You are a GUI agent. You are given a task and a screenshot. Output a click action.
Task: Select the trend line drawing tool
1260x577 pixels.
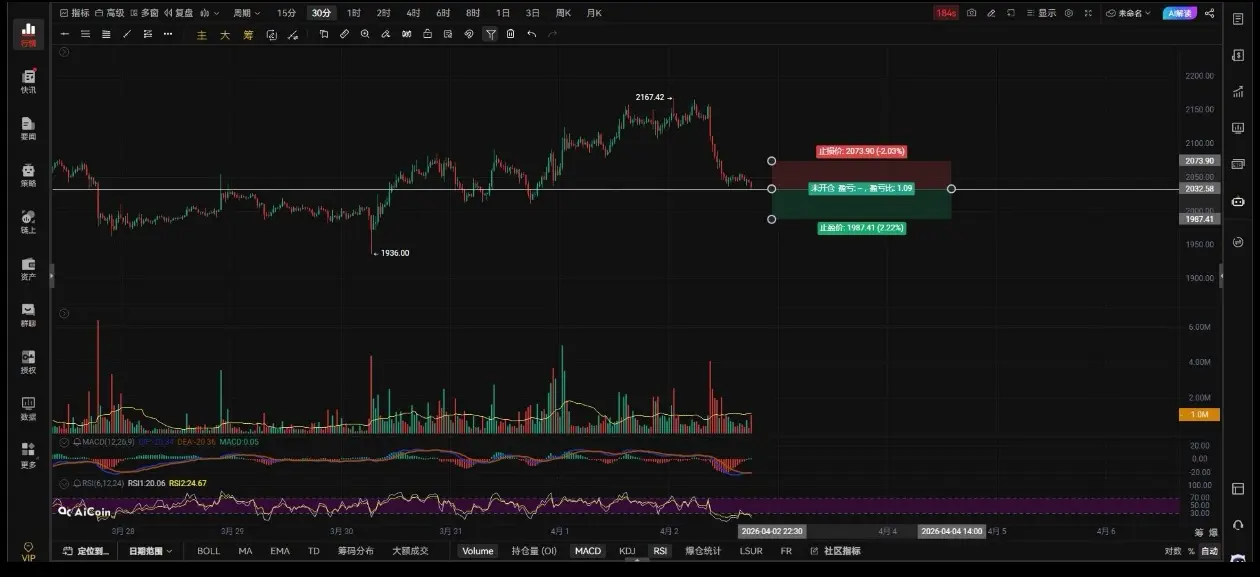127,34
